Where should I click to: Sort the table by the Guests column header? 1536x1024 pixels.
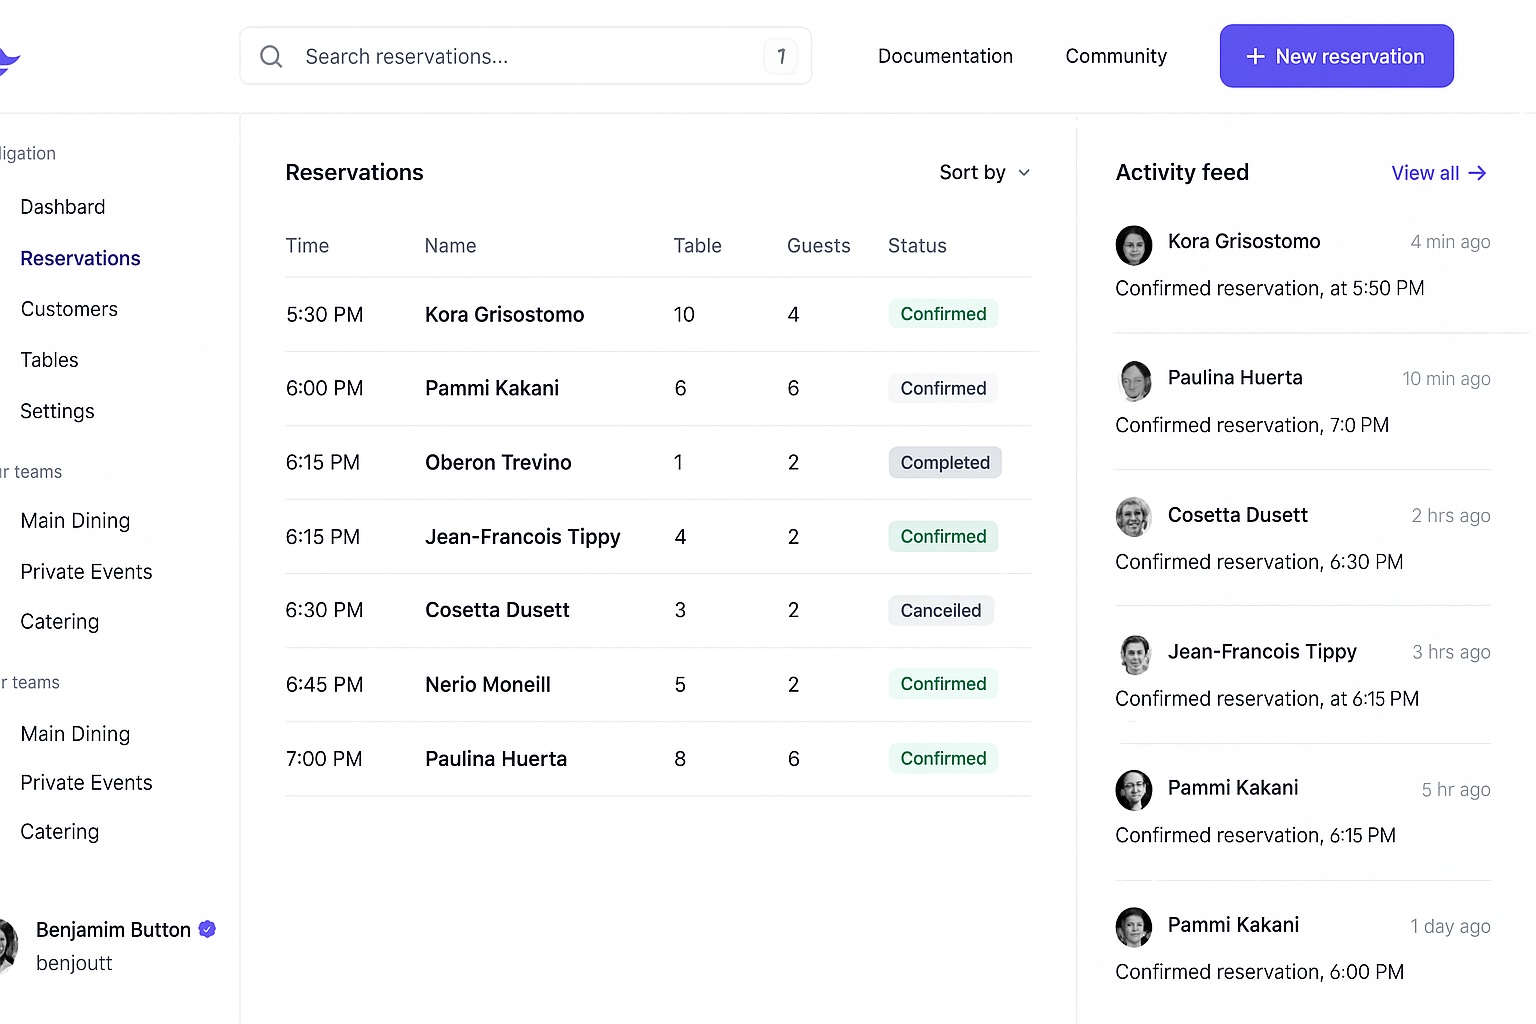click(x=818, y=246)
